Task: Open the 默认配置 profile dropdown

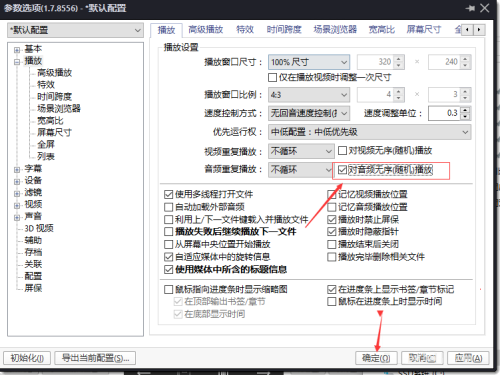Action: tap(75, 30)
